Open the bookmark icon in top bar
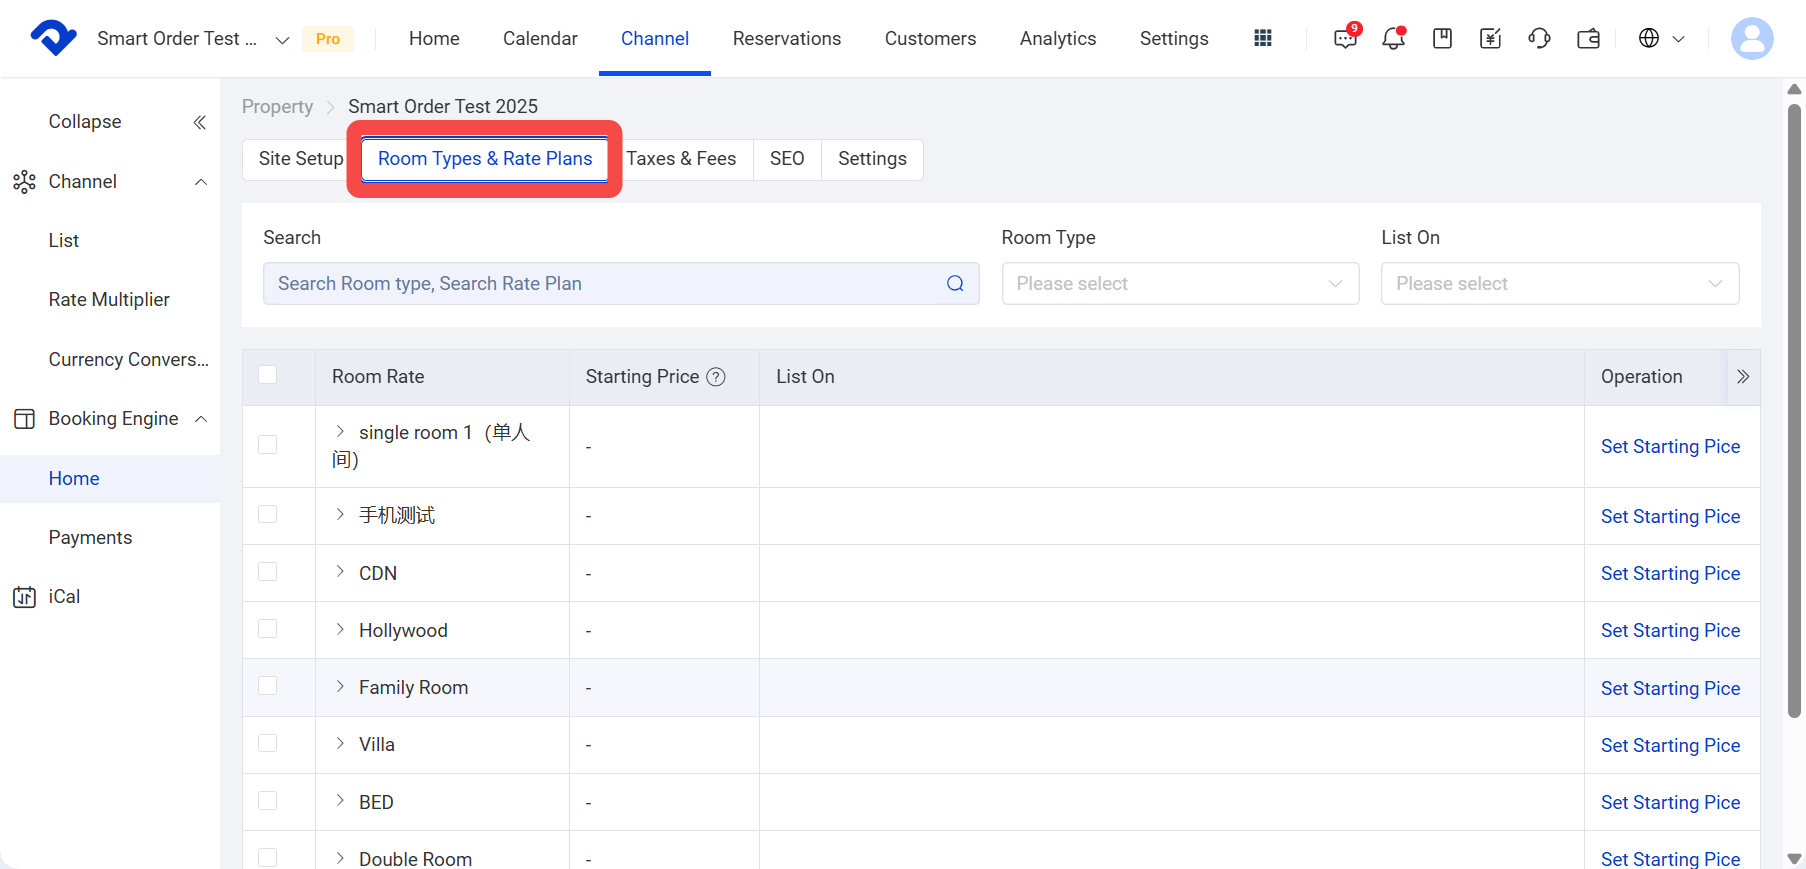1806x869 pixels. 1442,38
